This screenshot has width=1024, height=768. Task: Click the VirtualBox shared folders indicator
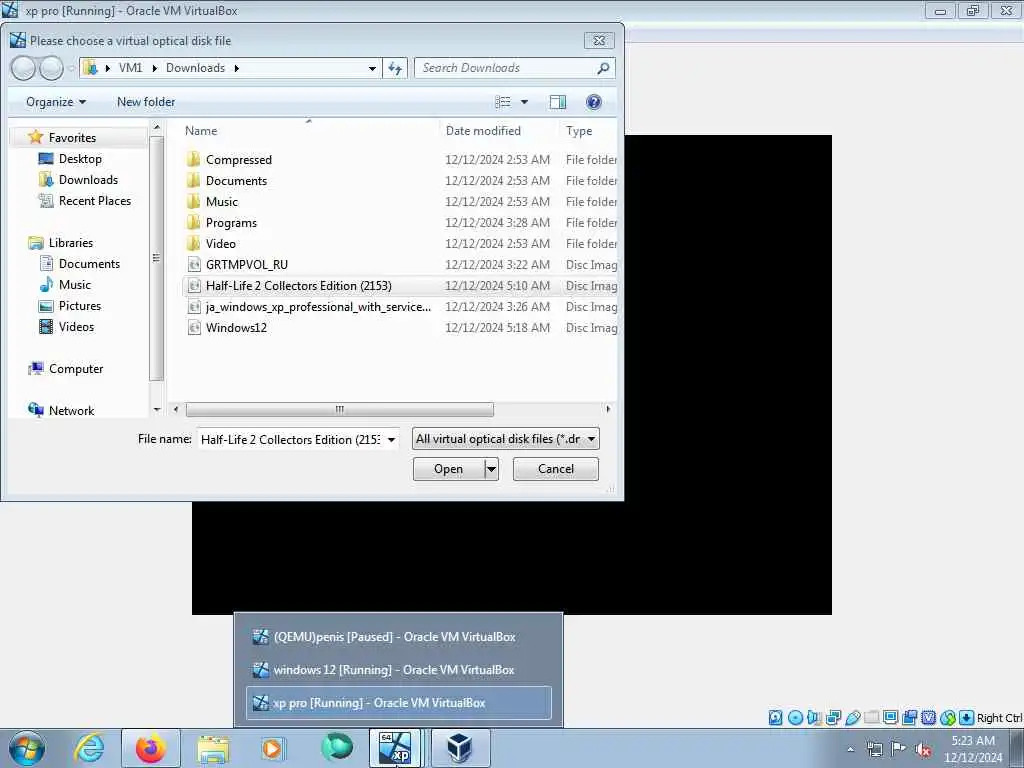pos(871,718)
